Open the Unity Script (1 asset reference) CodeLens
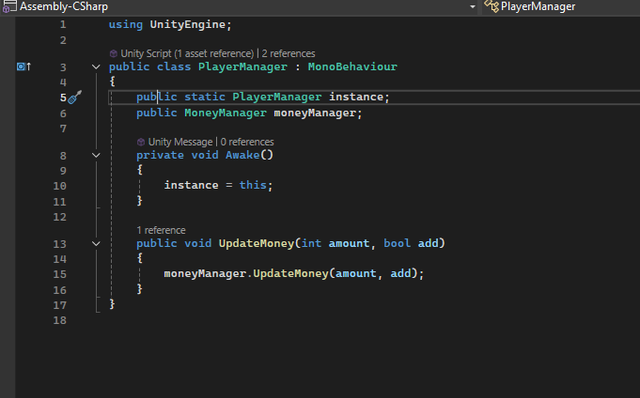640x398 pixels. tap(187, 53)
